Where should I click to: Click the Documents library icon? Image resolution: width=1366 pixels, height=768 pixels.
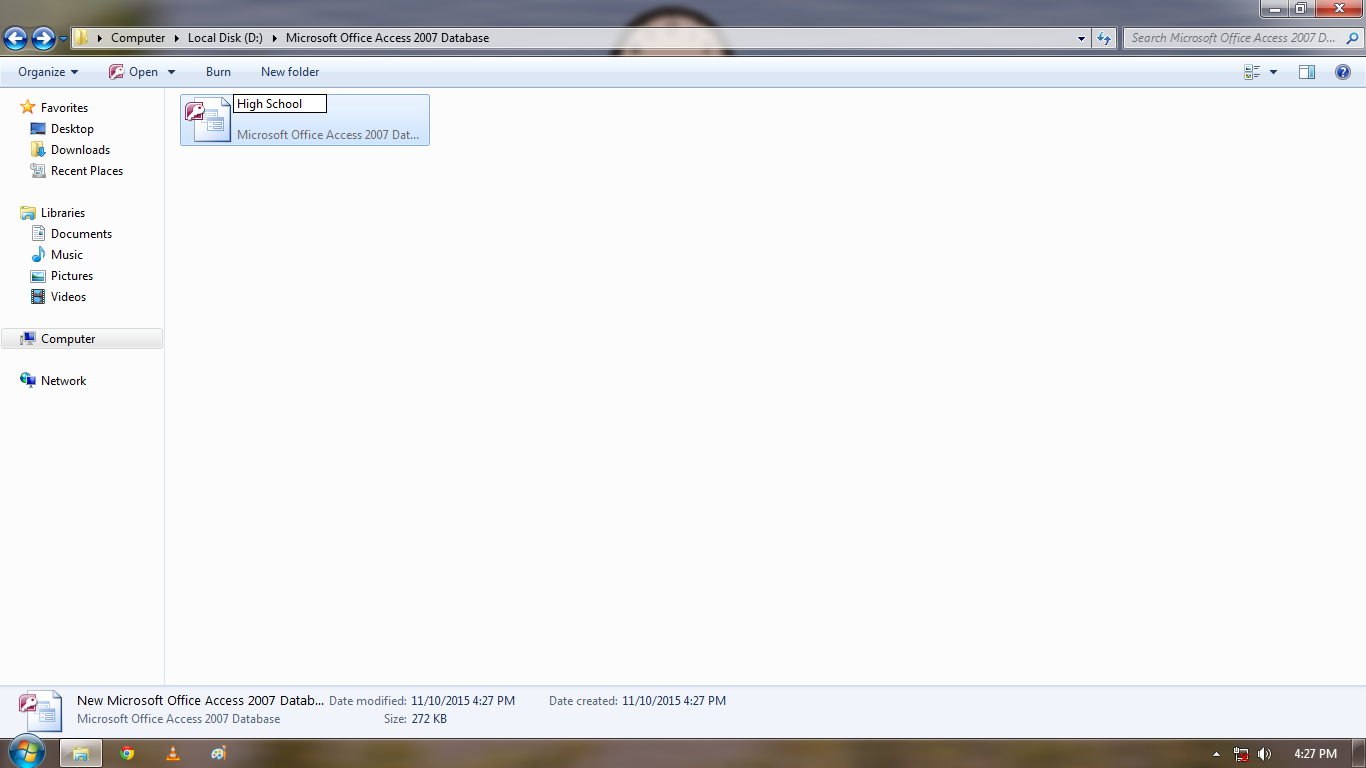38,234
